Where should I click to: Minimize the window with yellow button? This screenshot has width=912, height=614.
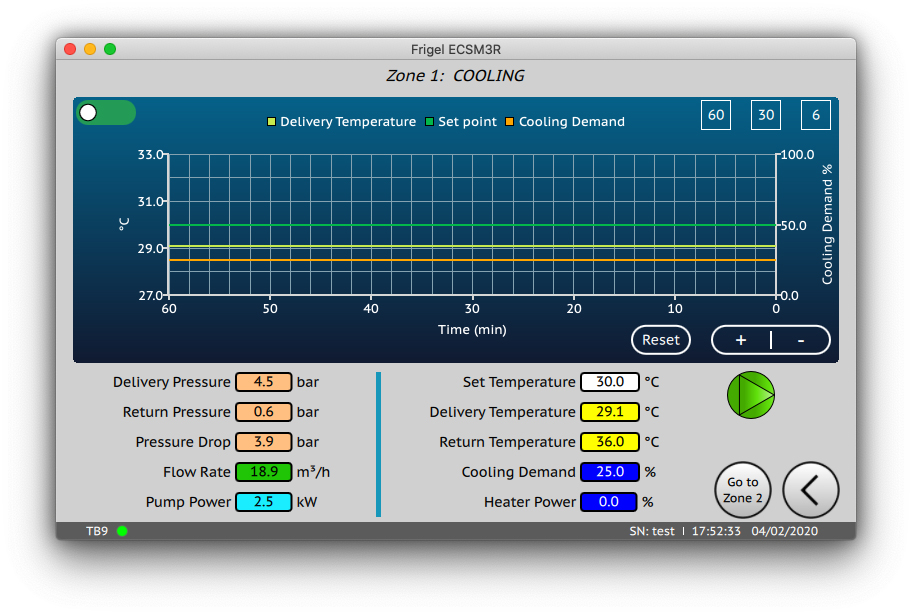[90, 49]
